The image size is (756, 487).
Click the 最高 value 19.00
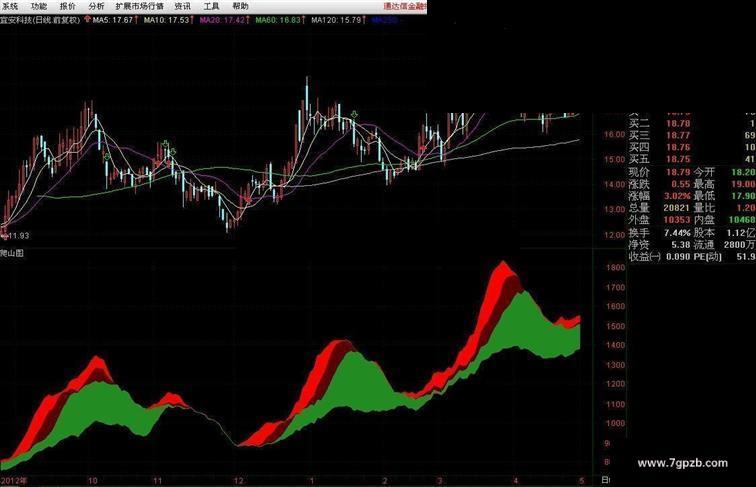pos(743,184)
